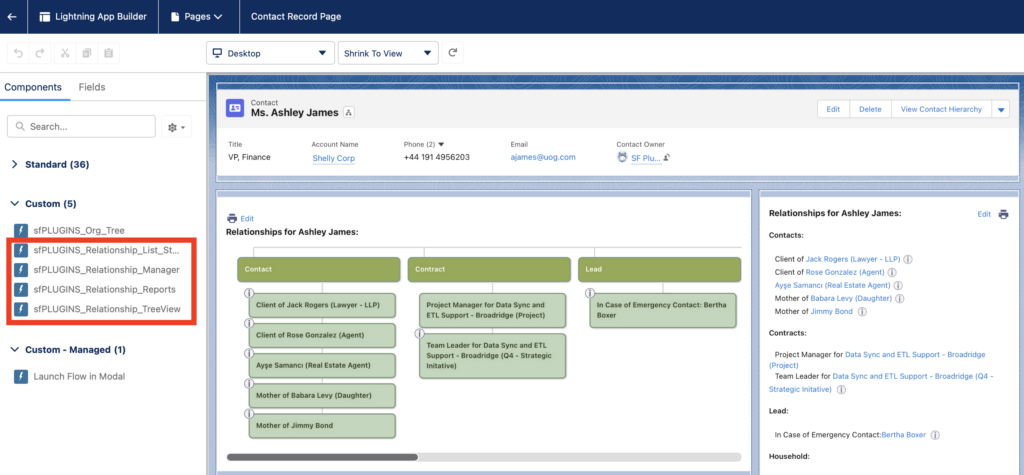Click the refresh icon beside Shrink To View

[x=453, y=53]
